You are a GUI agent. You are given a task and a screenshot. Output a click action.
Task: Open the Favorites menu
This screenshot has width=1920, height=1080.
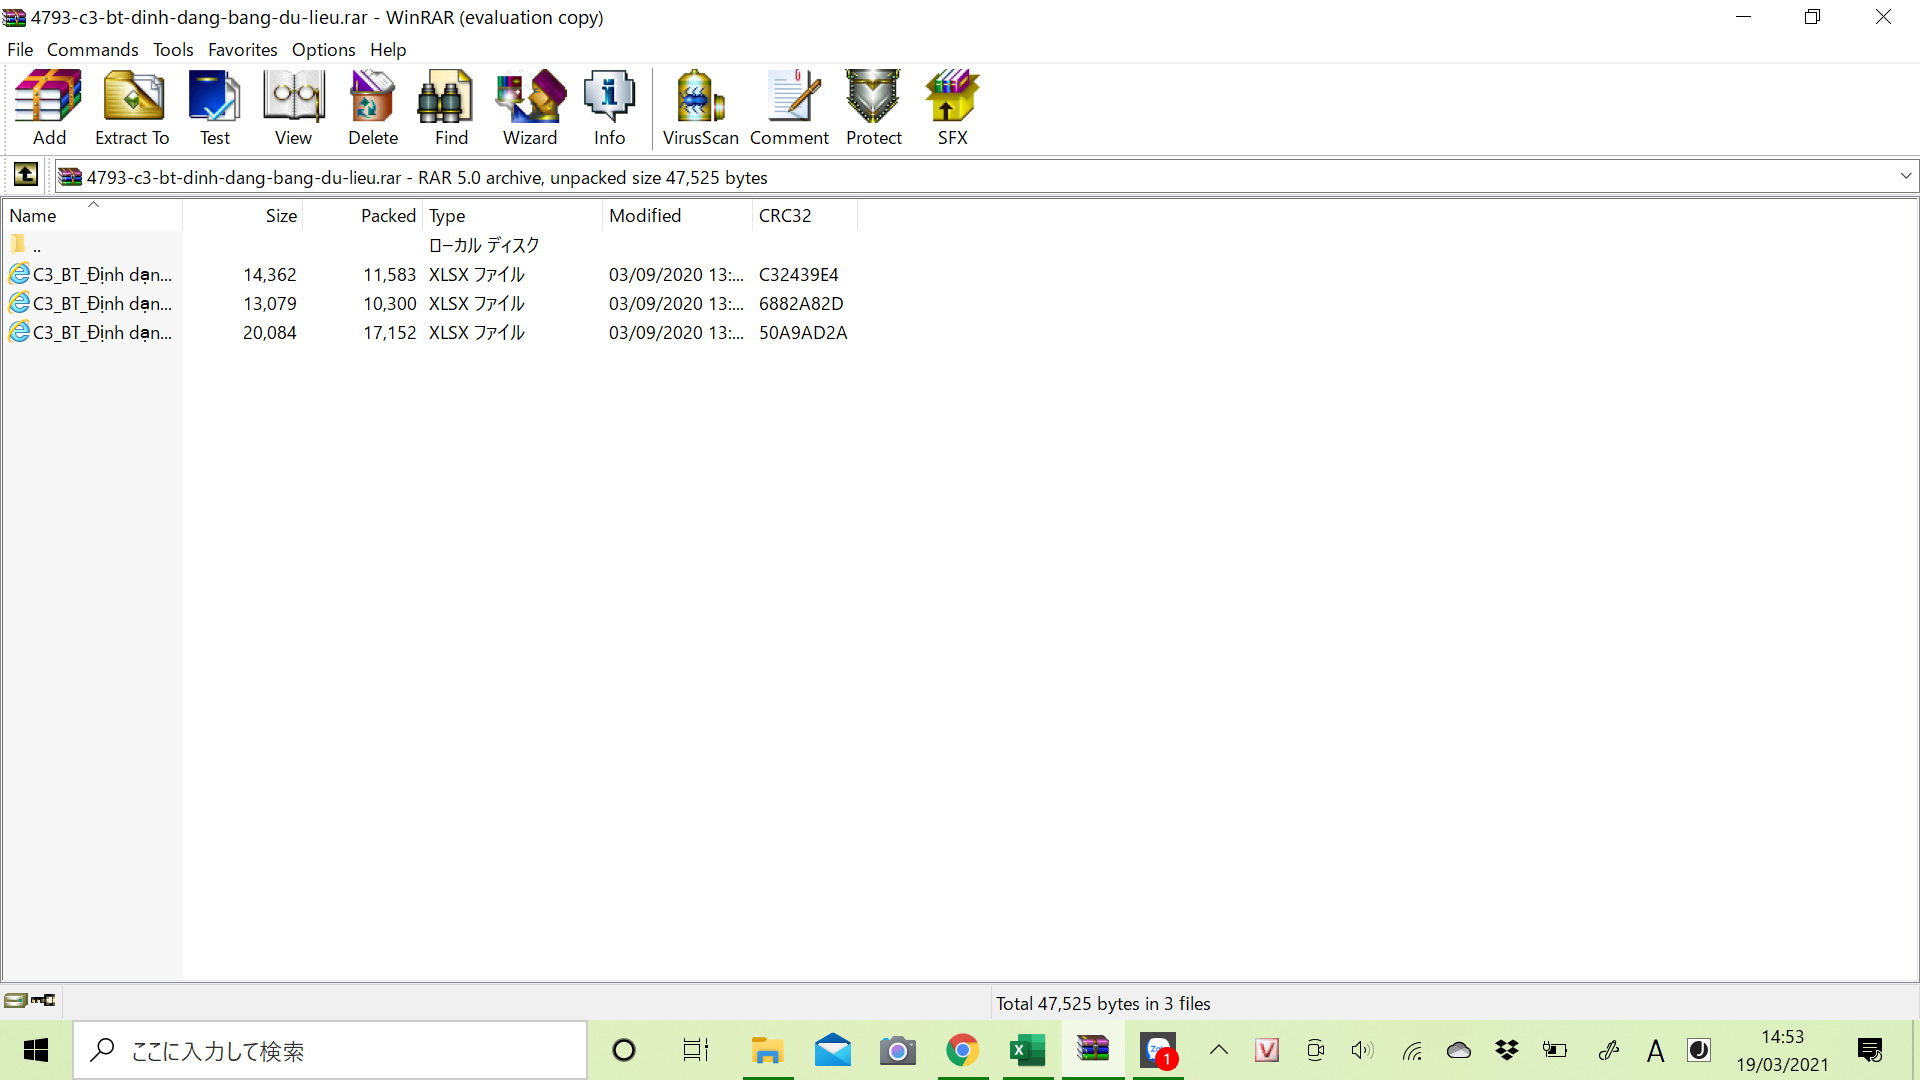(243, 49)
